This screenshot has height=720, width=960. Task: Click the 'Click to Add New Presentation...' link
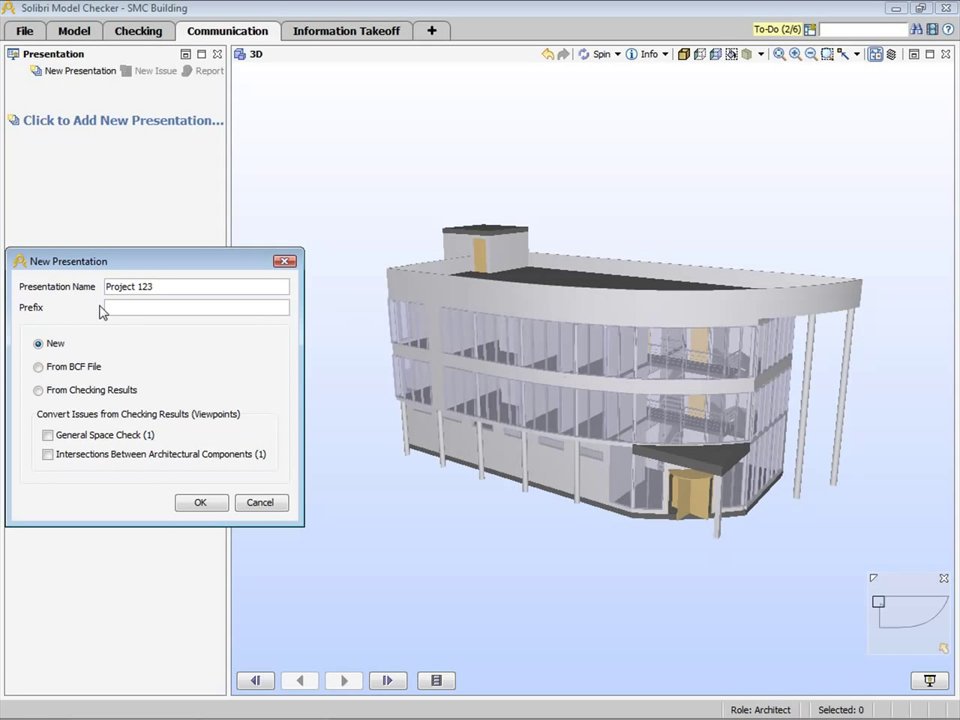(116, 121)
